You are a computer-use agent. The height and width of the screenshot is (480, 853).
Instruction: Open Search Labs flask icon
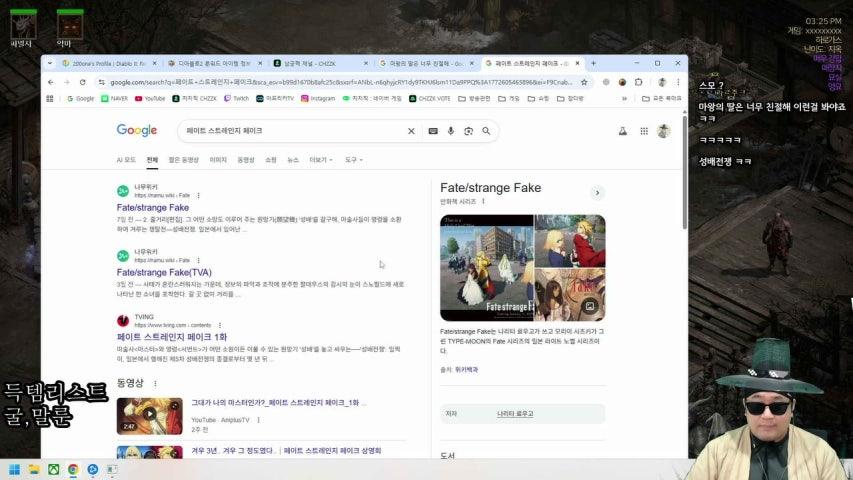[x=622, y=131]
